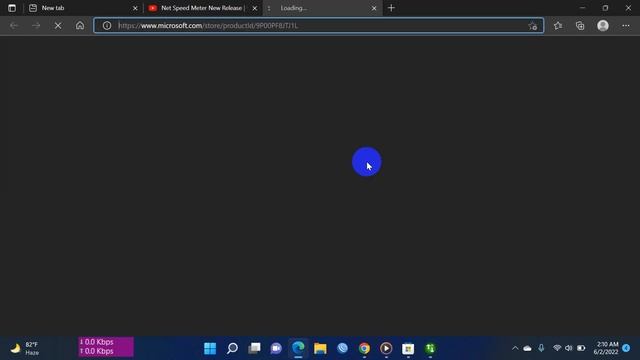Open the Home page
This screenshot has height=360, width=640.
(x=80, y=26)
